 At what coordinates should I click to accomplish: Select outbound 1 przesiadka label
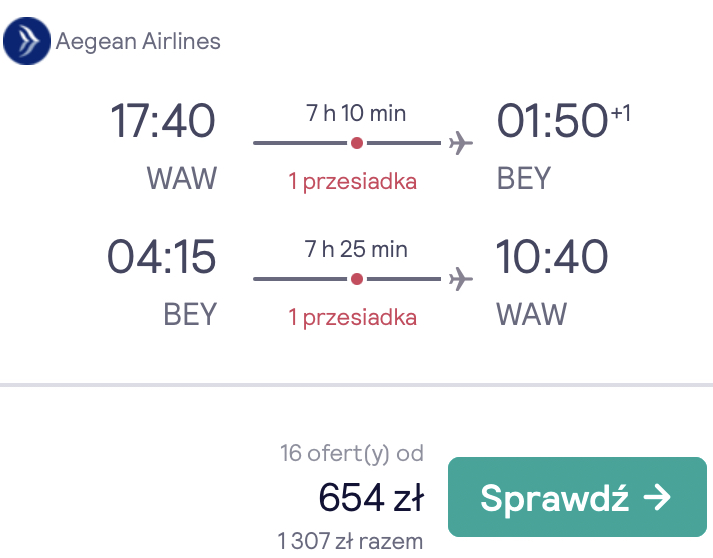click(x=353, y=182)
